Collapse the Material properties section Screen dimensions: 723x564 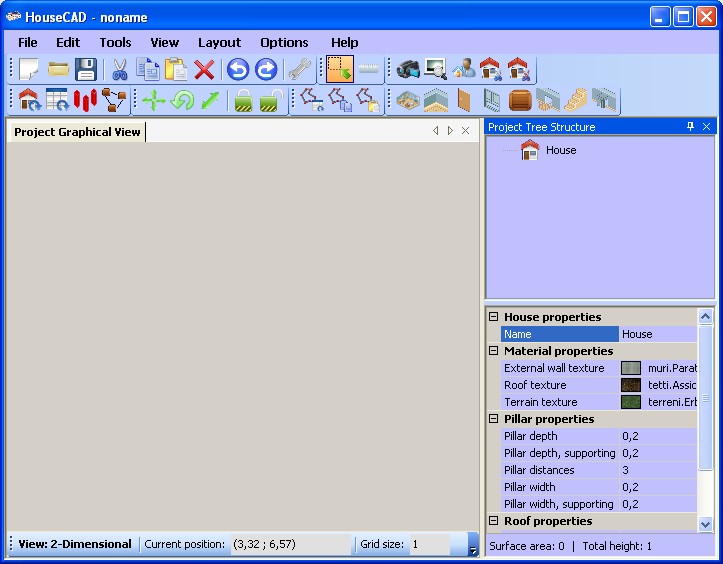coord(493,350)
